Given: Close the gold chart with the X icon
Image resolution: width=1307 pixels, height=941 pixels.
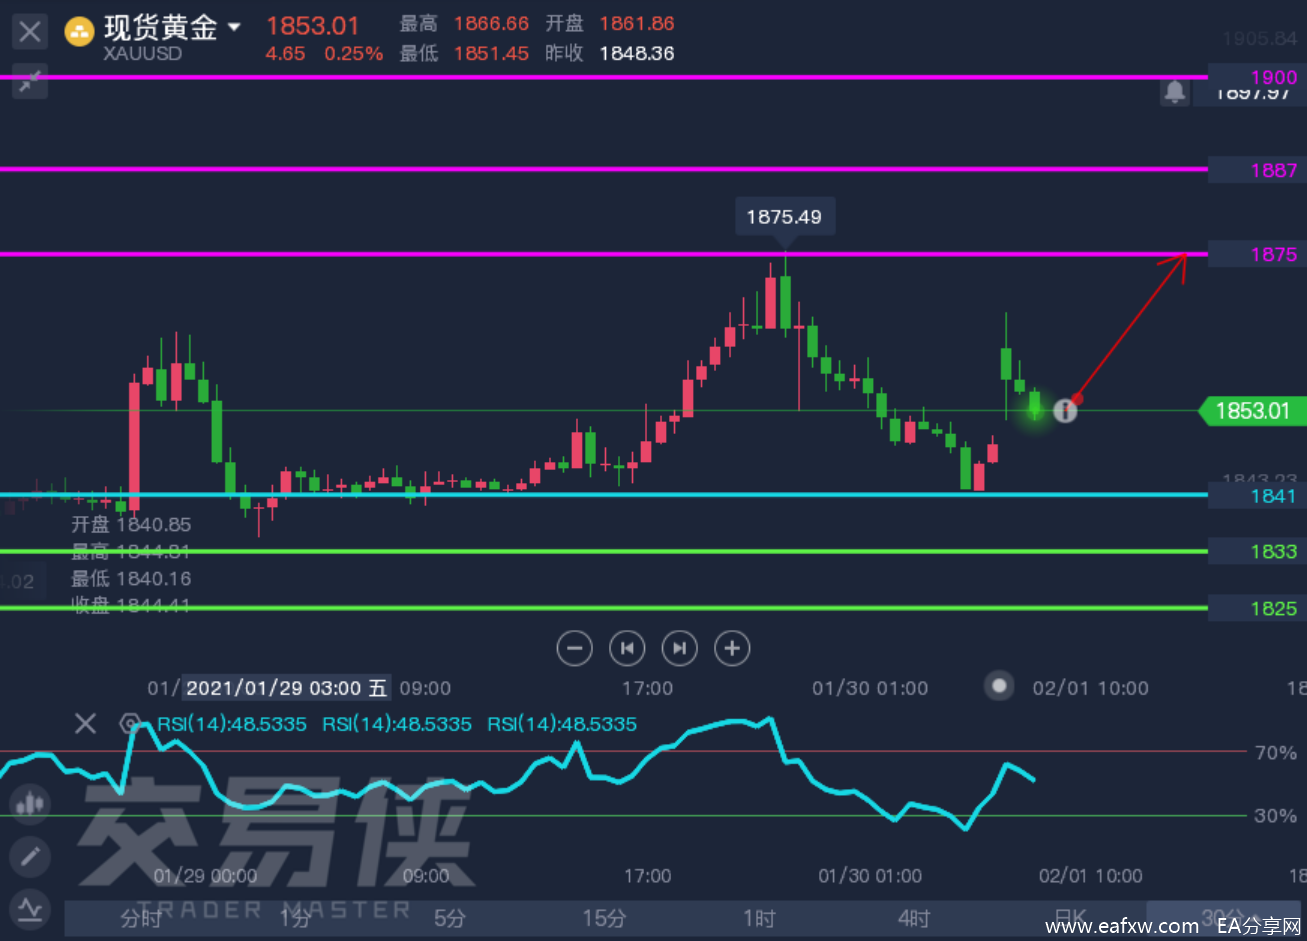Looking at the screenshot, I should point(30,31).
